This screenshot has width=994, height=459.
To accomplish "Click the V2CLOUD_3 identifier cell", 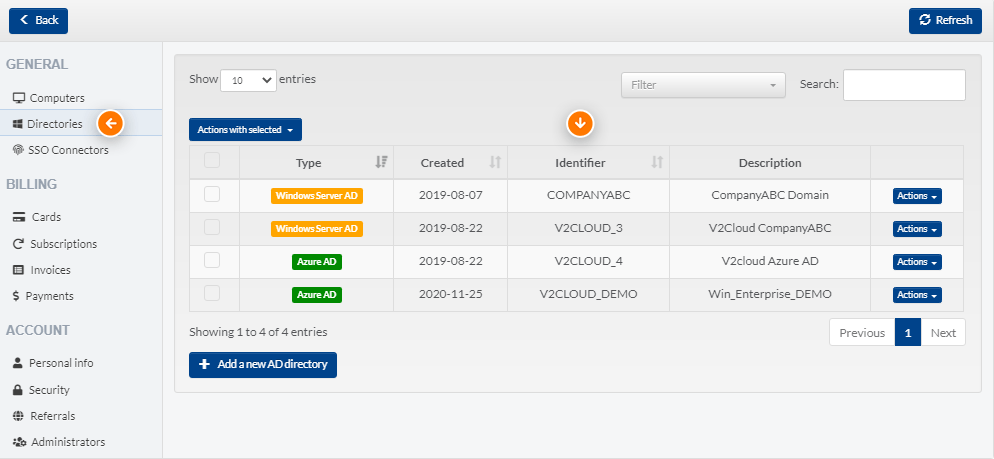I will point(588,228).
